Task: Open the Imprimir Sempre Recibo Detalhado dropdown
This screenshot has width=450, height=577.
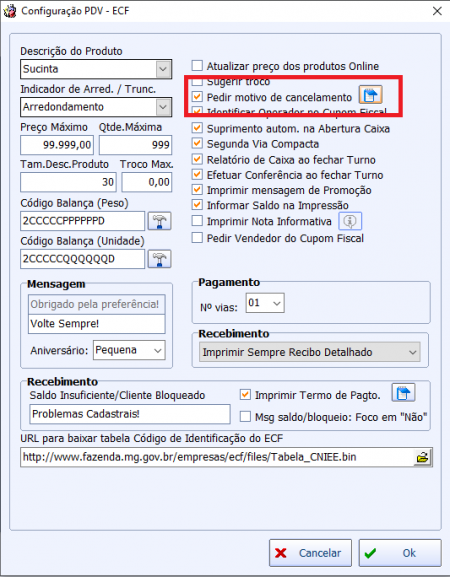Action: [x=309, y=352]
